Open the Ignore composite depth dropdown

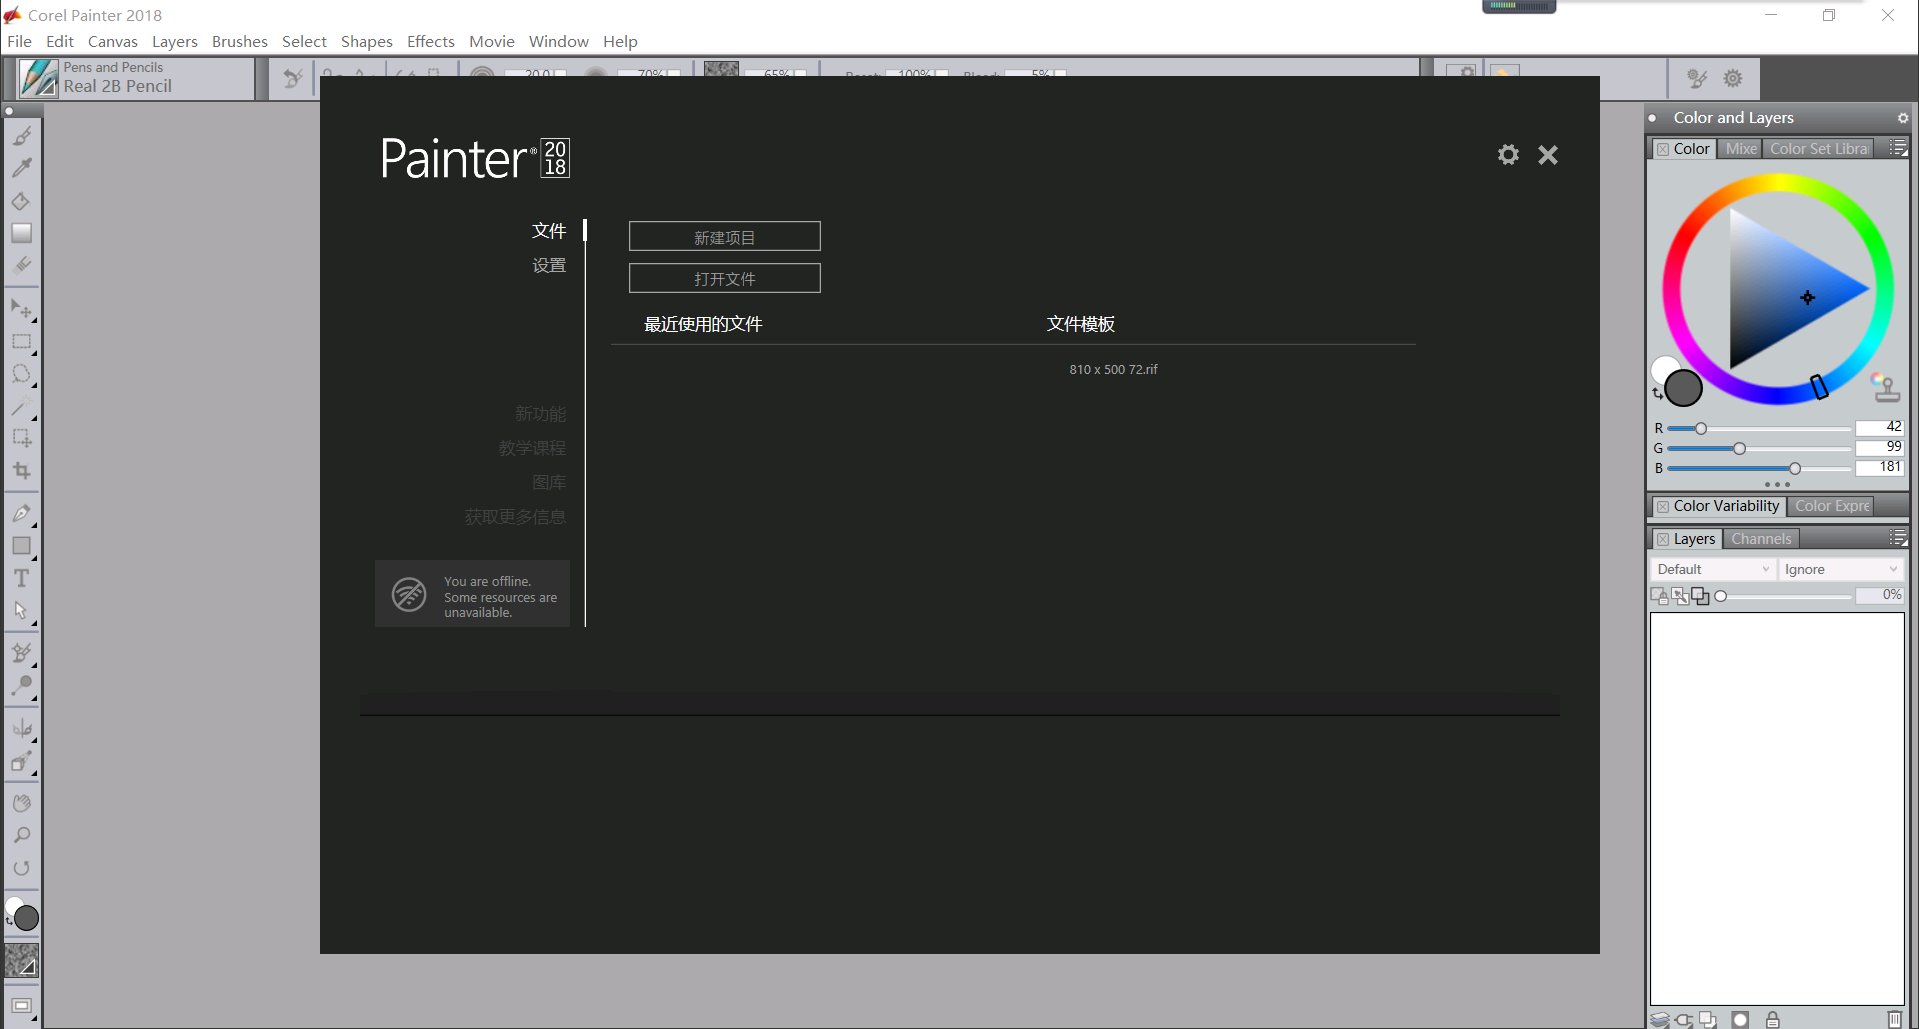pos(1841,569)
